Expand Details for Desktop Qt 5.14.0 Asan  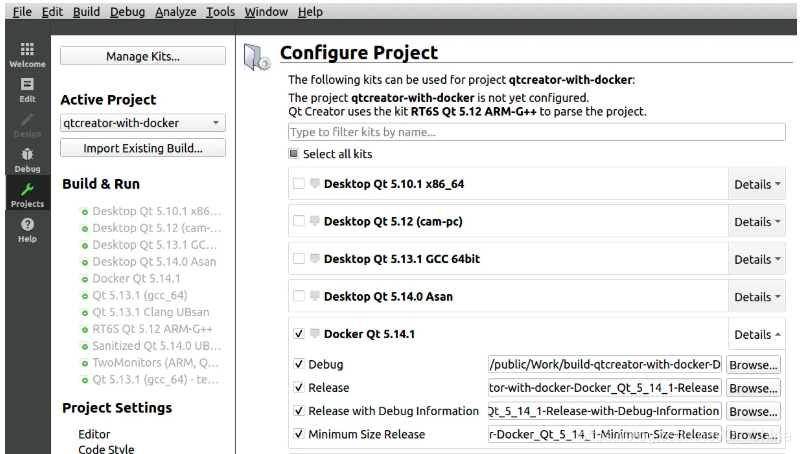tap(757, 297)
